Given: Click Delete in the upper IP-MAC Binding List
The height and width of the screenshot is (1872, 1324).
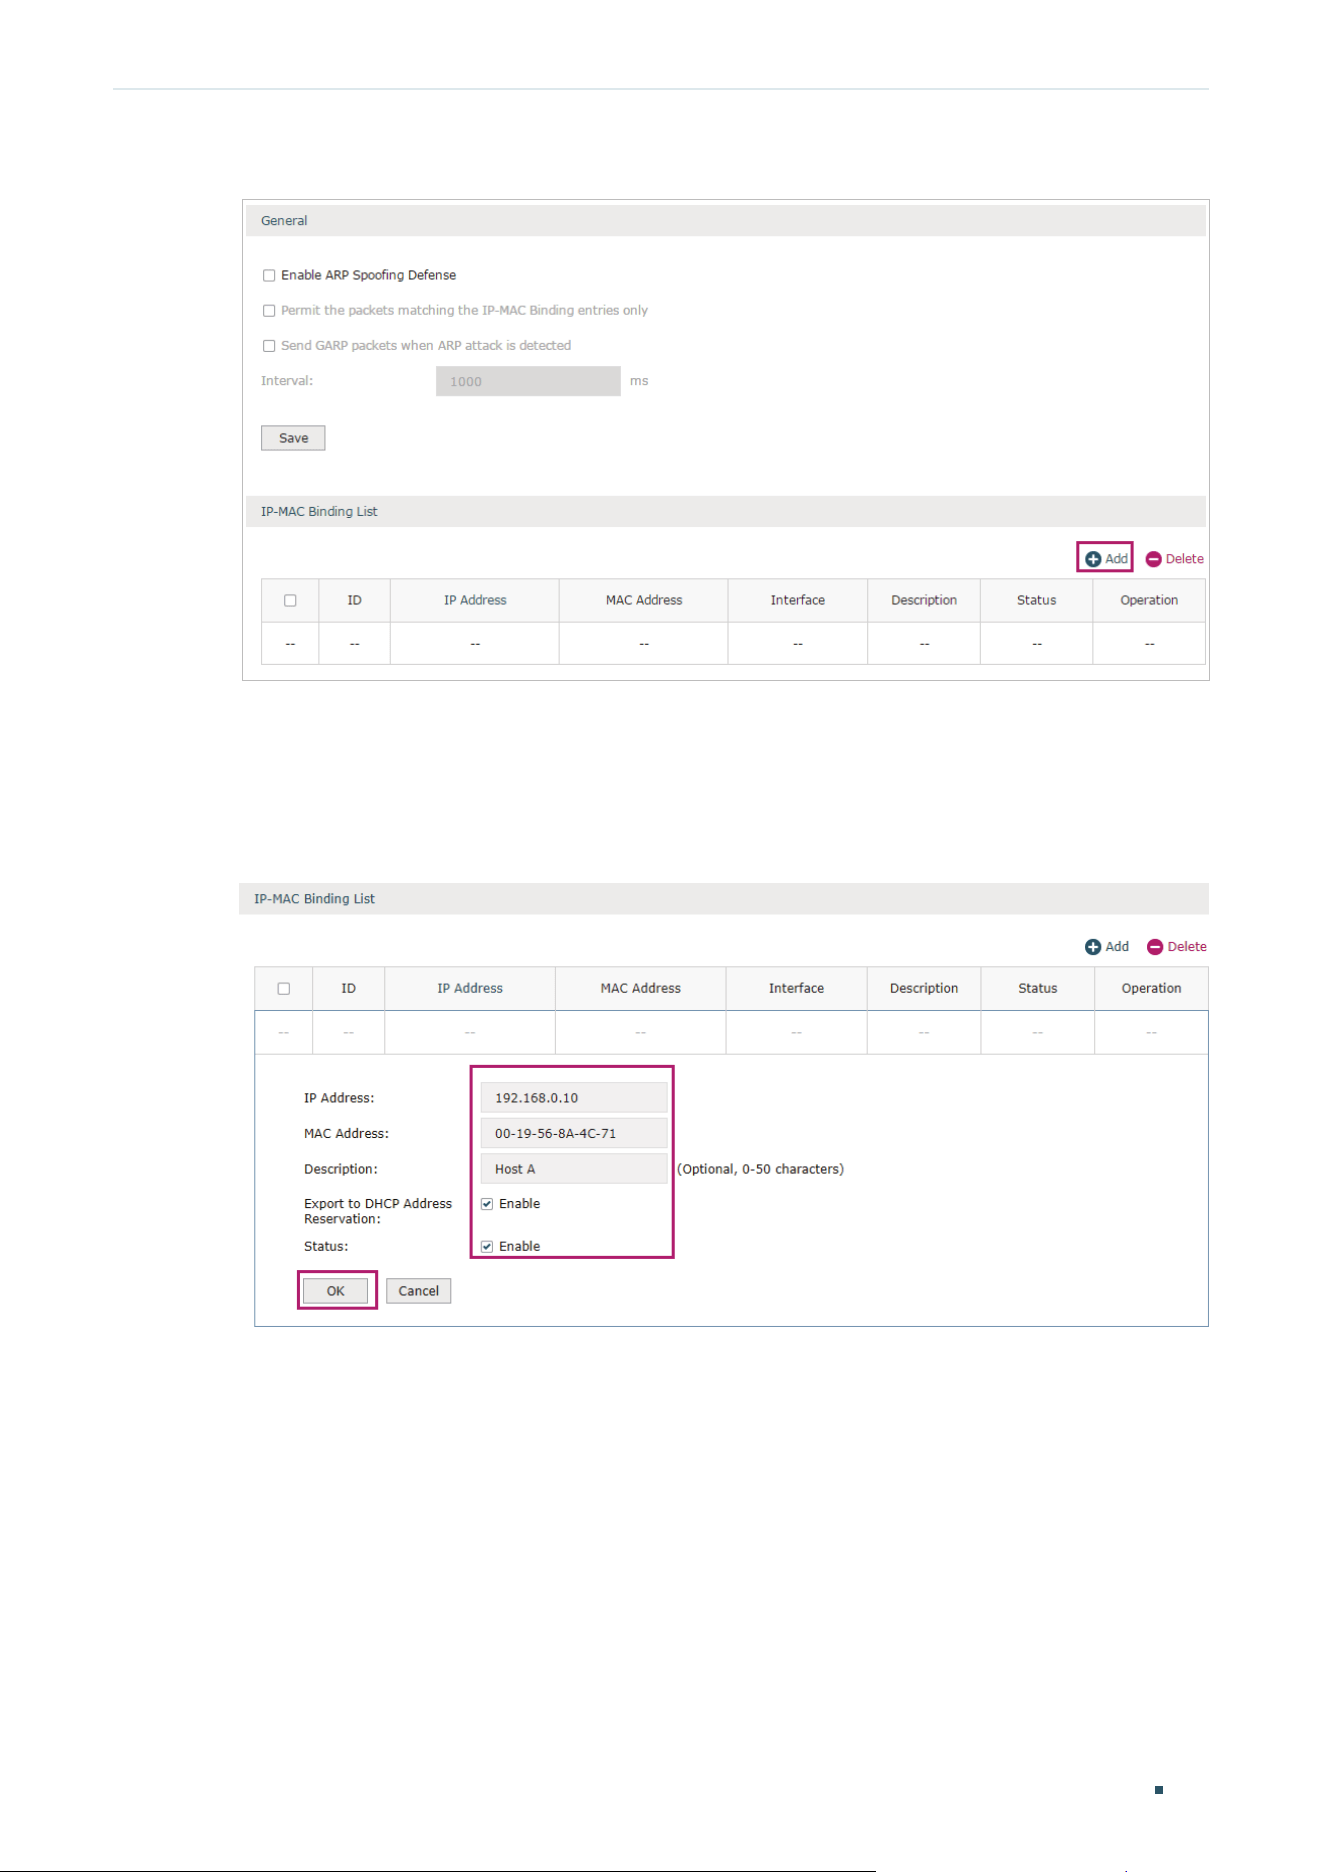Looking at the screenshot, I should (x=1175, y=559).
